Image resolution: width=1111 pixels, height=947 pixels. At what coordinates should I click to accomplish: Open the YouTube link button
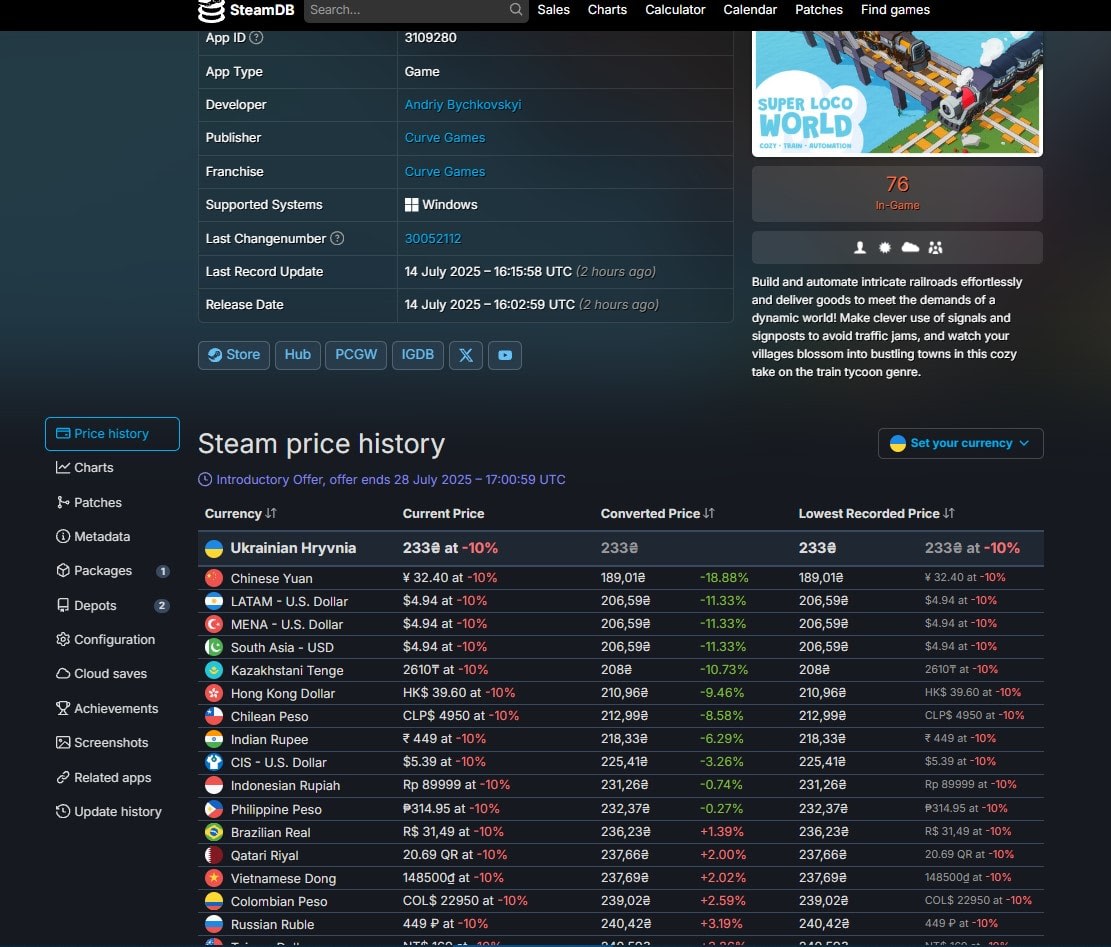pos(504,355)
